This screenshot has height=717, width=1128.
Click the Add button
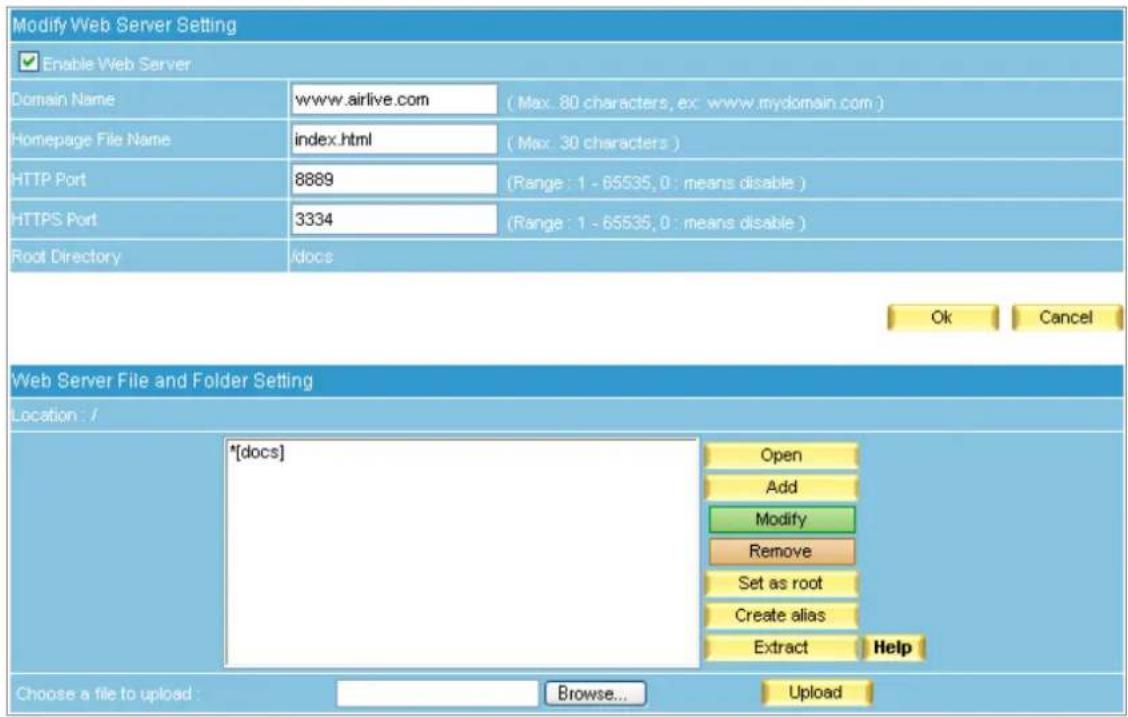pos(781,488)
